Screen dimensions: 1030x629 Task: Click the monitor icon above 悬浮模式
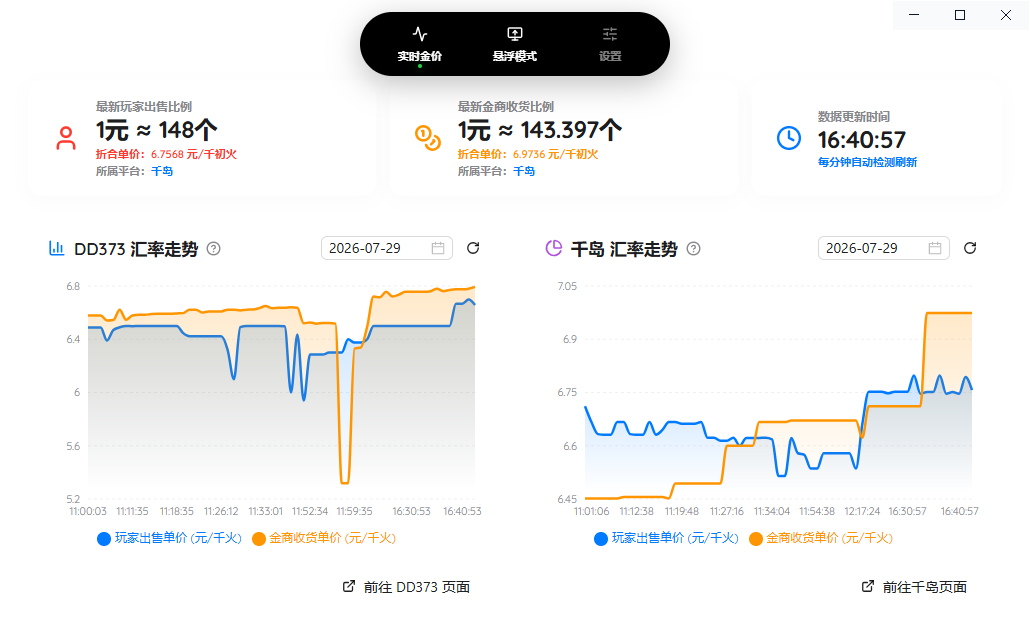point(515,33)
